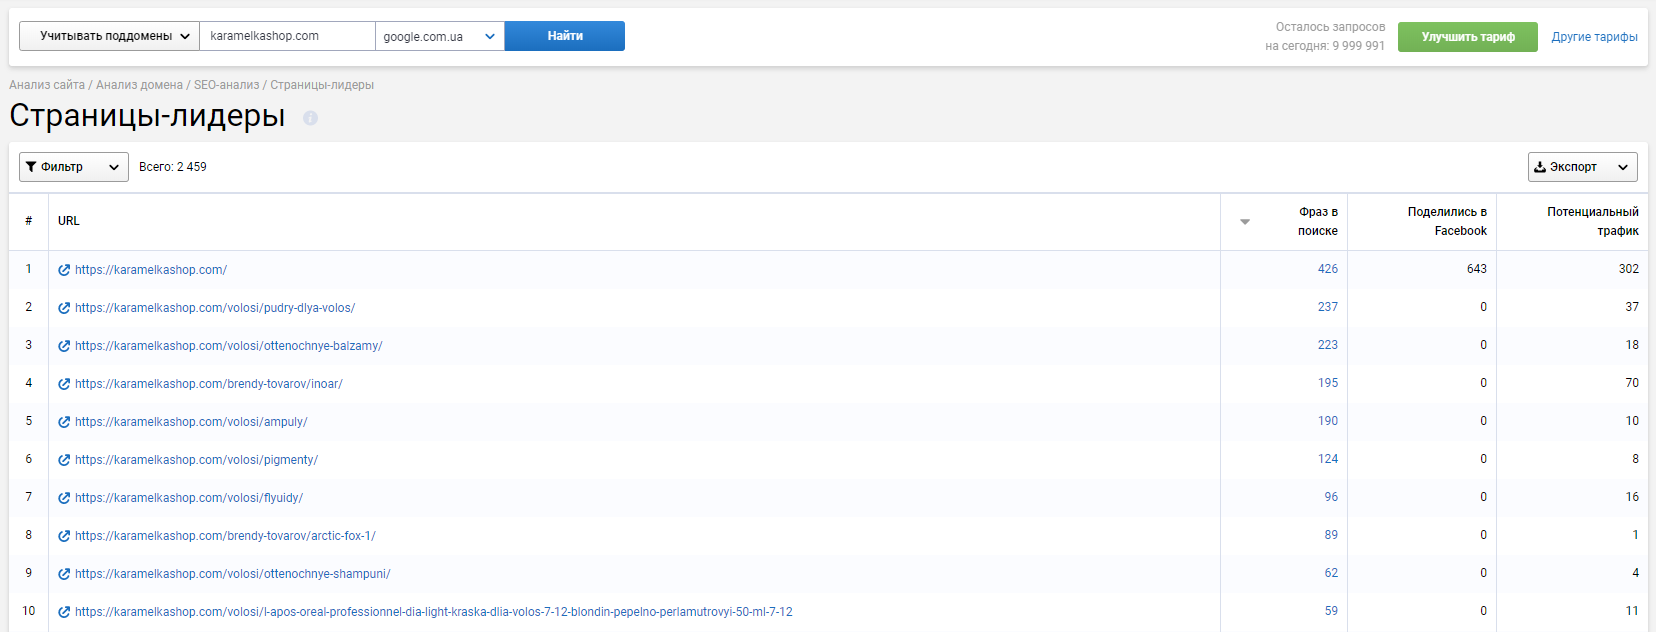This screenshot has height=632, width=1656.
Task: Click phrases count 124
Action: click(x=1327, y=459)
